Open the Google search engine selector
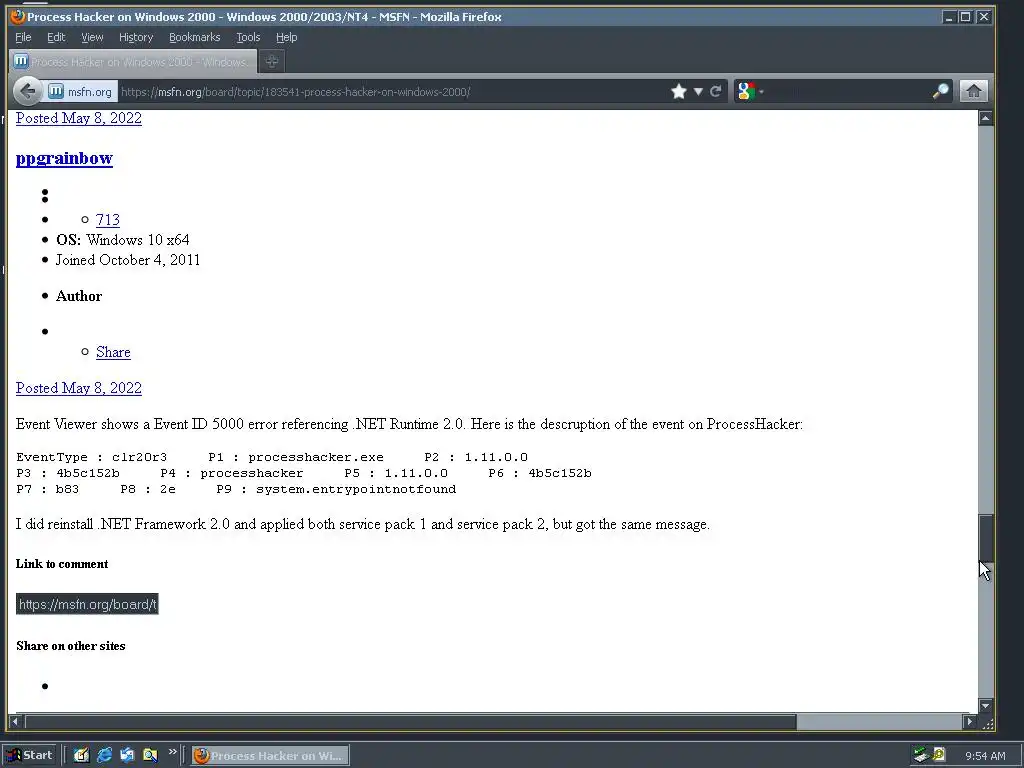 tap(750, 91)
